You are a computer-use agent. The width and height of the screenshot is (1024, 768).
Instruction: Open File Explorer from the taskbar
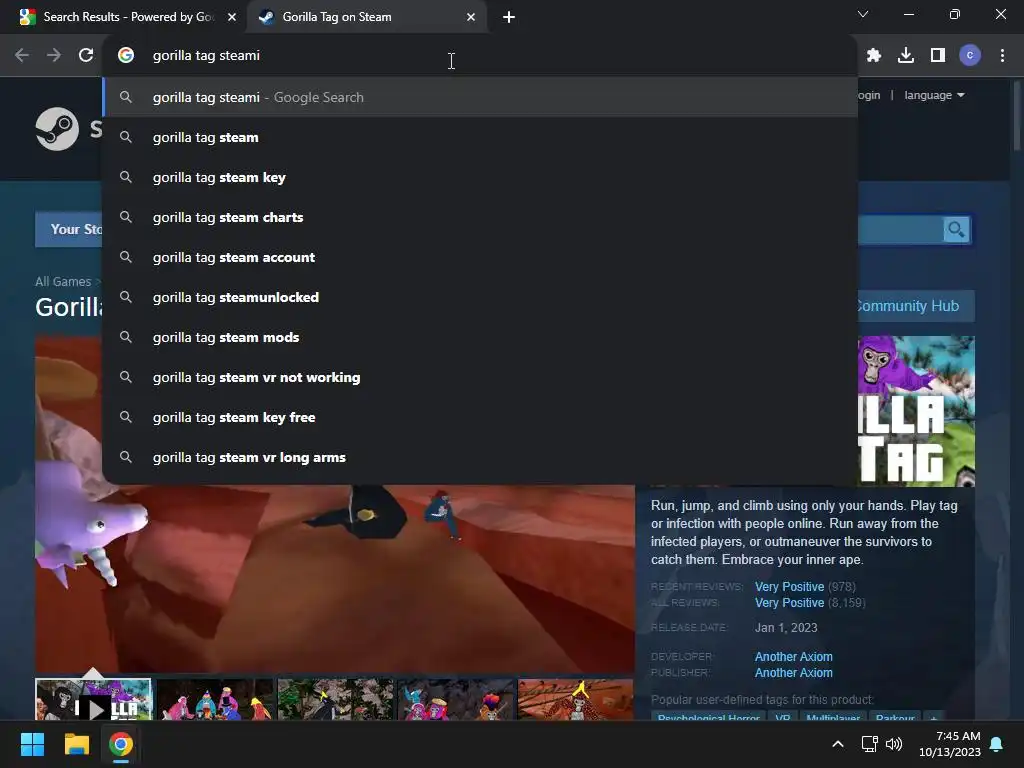tap(76, 744)
